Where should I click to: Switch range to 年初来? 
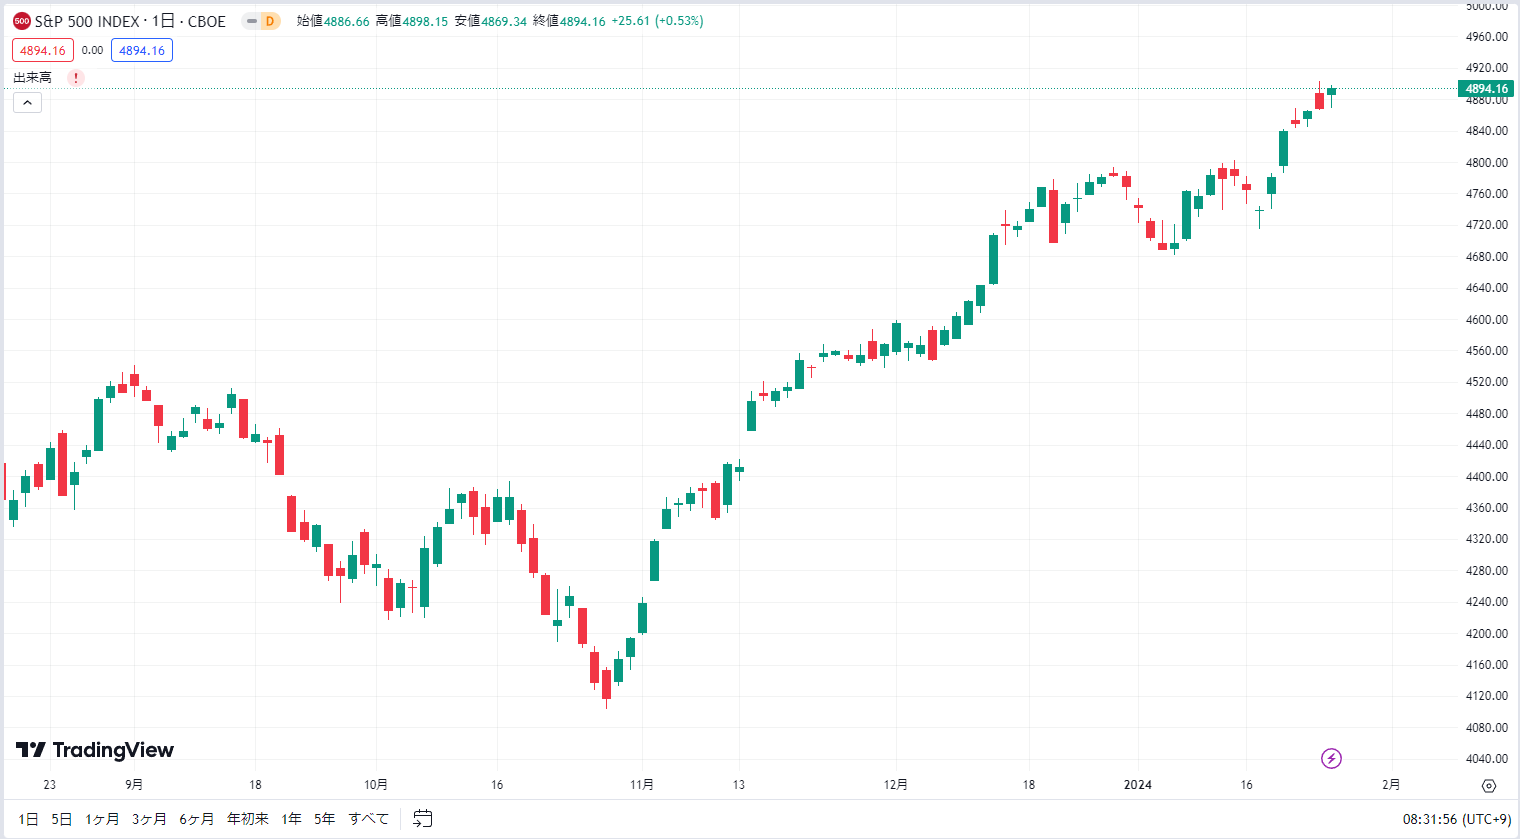pyautogui.click(x=248, y=819)
